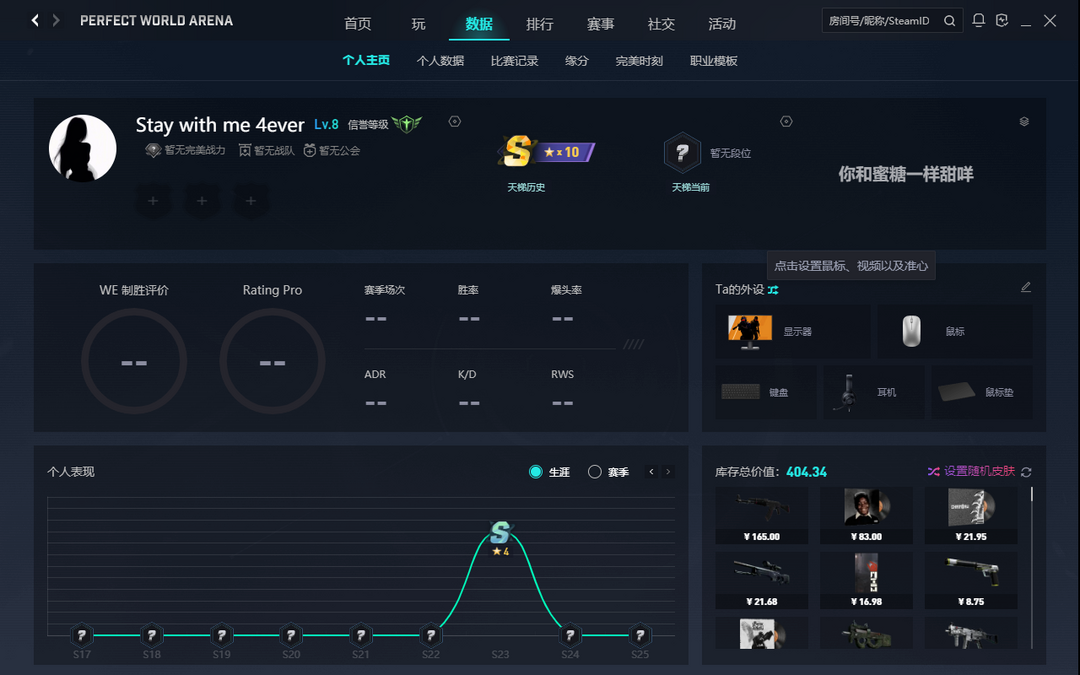Refresh inventory with the refresh icon
This screenshot has height=675, width=1080.
[1026, 472]
